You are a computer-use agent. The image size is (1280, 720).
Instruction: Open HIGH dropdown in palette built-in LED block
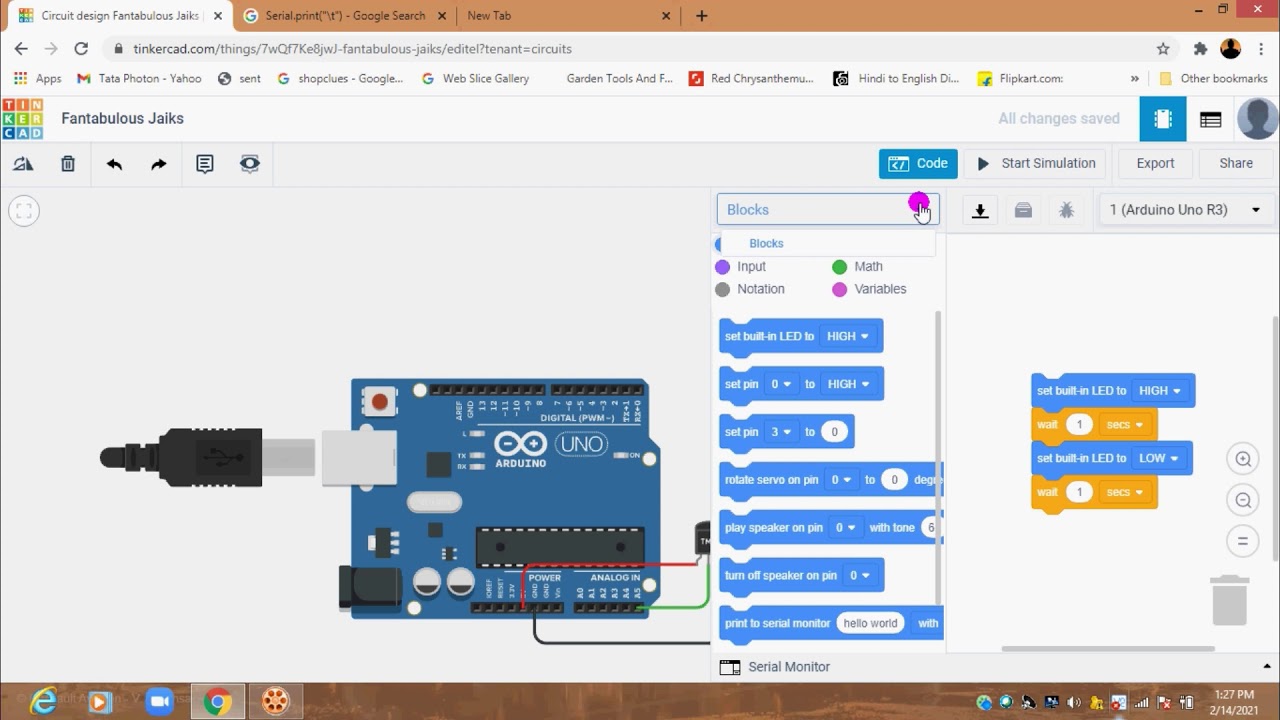(x=848, y=337)
